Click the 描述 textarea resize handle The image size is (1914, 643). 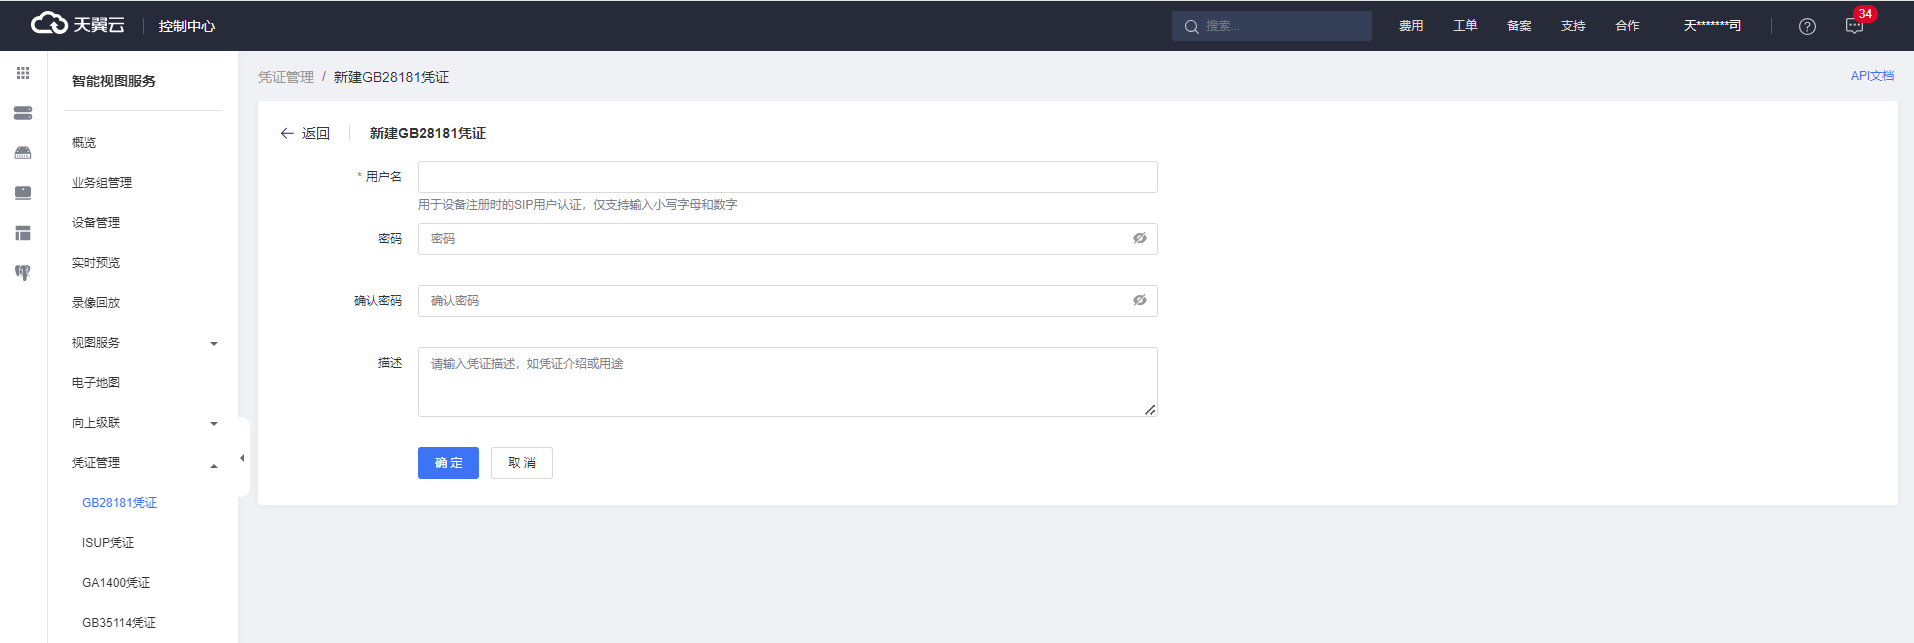[x=1150, y=409]
